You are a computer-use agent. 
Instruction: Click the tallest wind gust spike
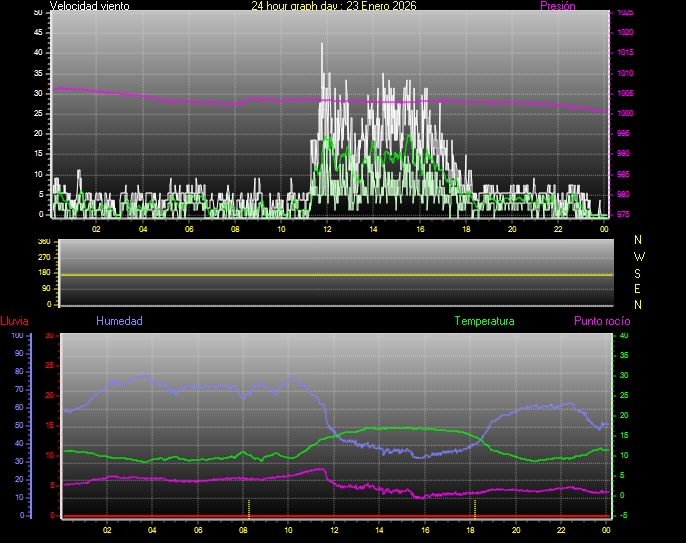pos(322,46)
